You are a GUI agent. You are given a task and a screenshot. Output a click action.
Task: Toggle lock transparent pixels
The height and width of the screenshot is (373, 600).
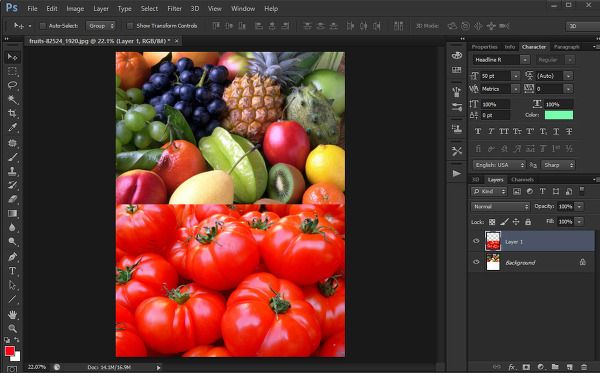pyautogui.click(x=492, y=222)
